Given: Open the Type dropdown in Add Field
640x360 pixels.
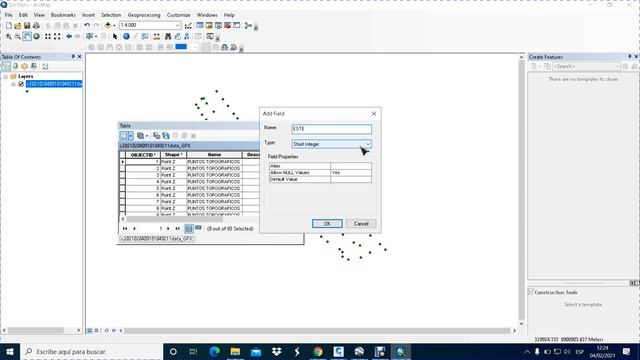Looking at the screenshot, I should tap(367, 144).
